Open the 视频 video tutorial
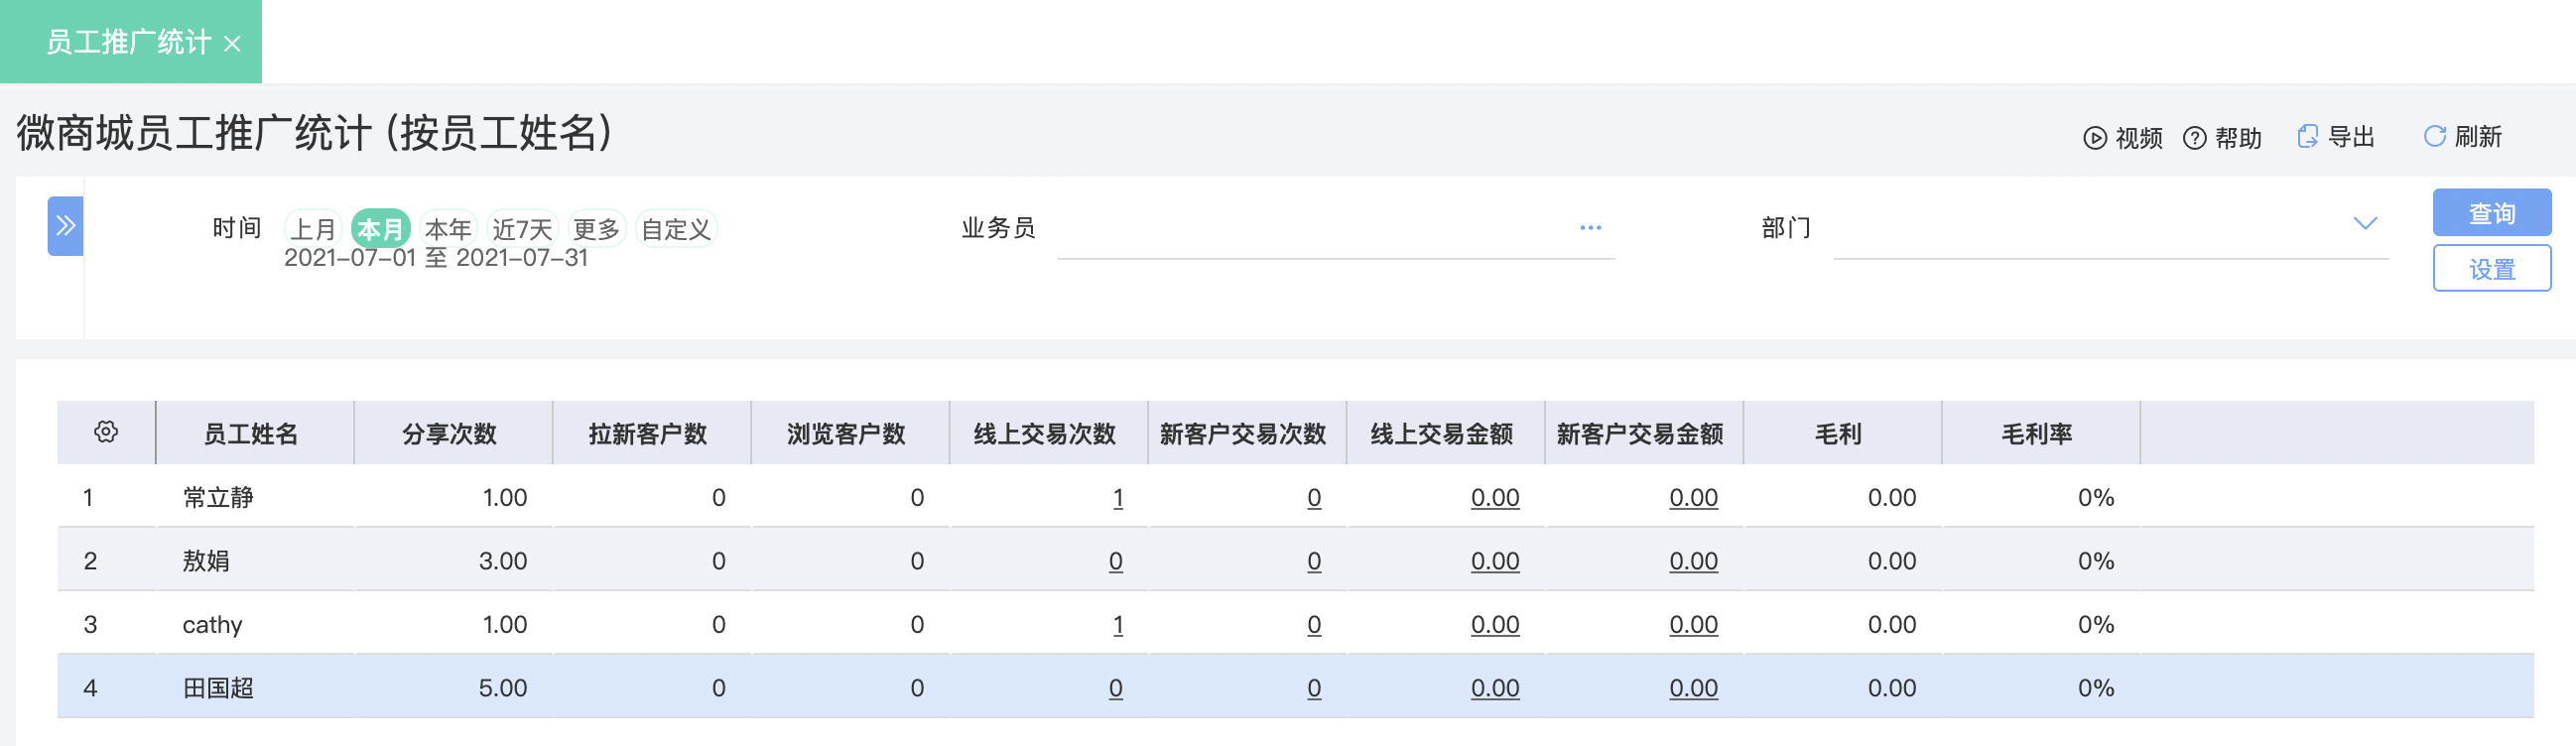 tap(2122, 138)
